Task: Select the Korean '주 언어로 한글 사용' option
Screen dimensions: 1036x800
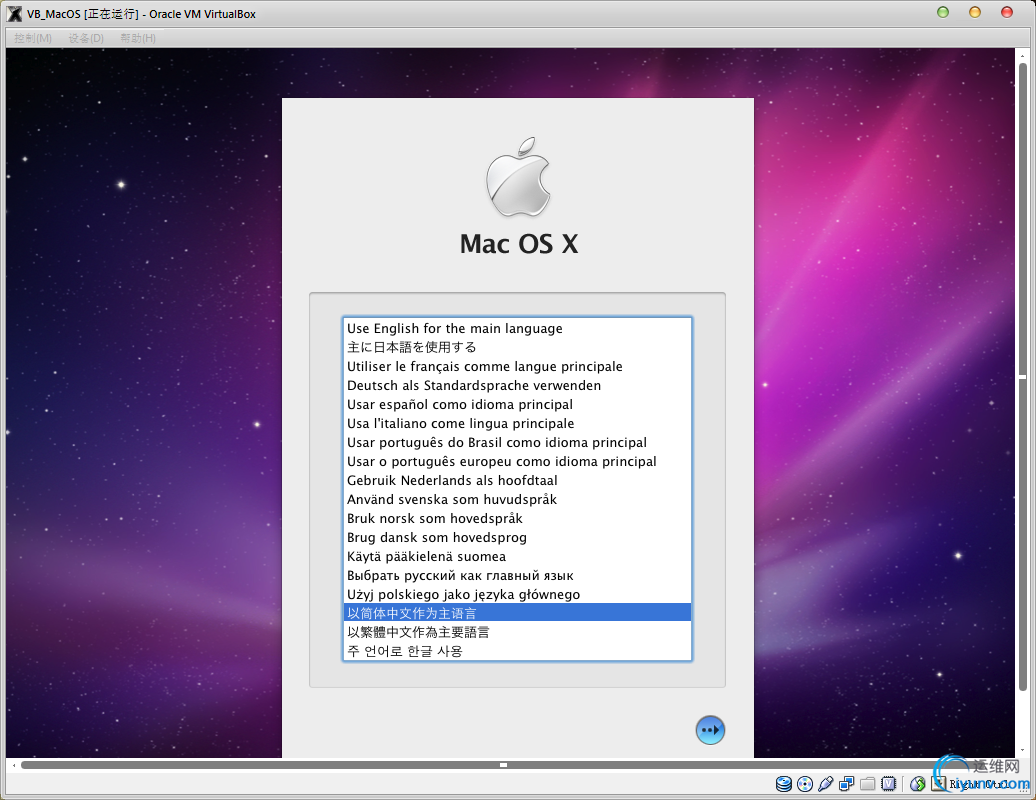Action: [x=517, y=651]
